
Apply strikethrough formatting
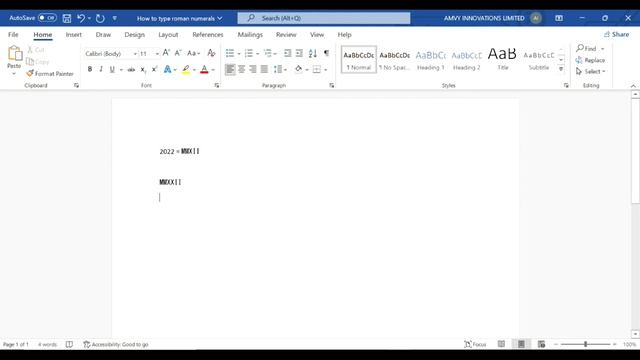click(x=131, y=70)
